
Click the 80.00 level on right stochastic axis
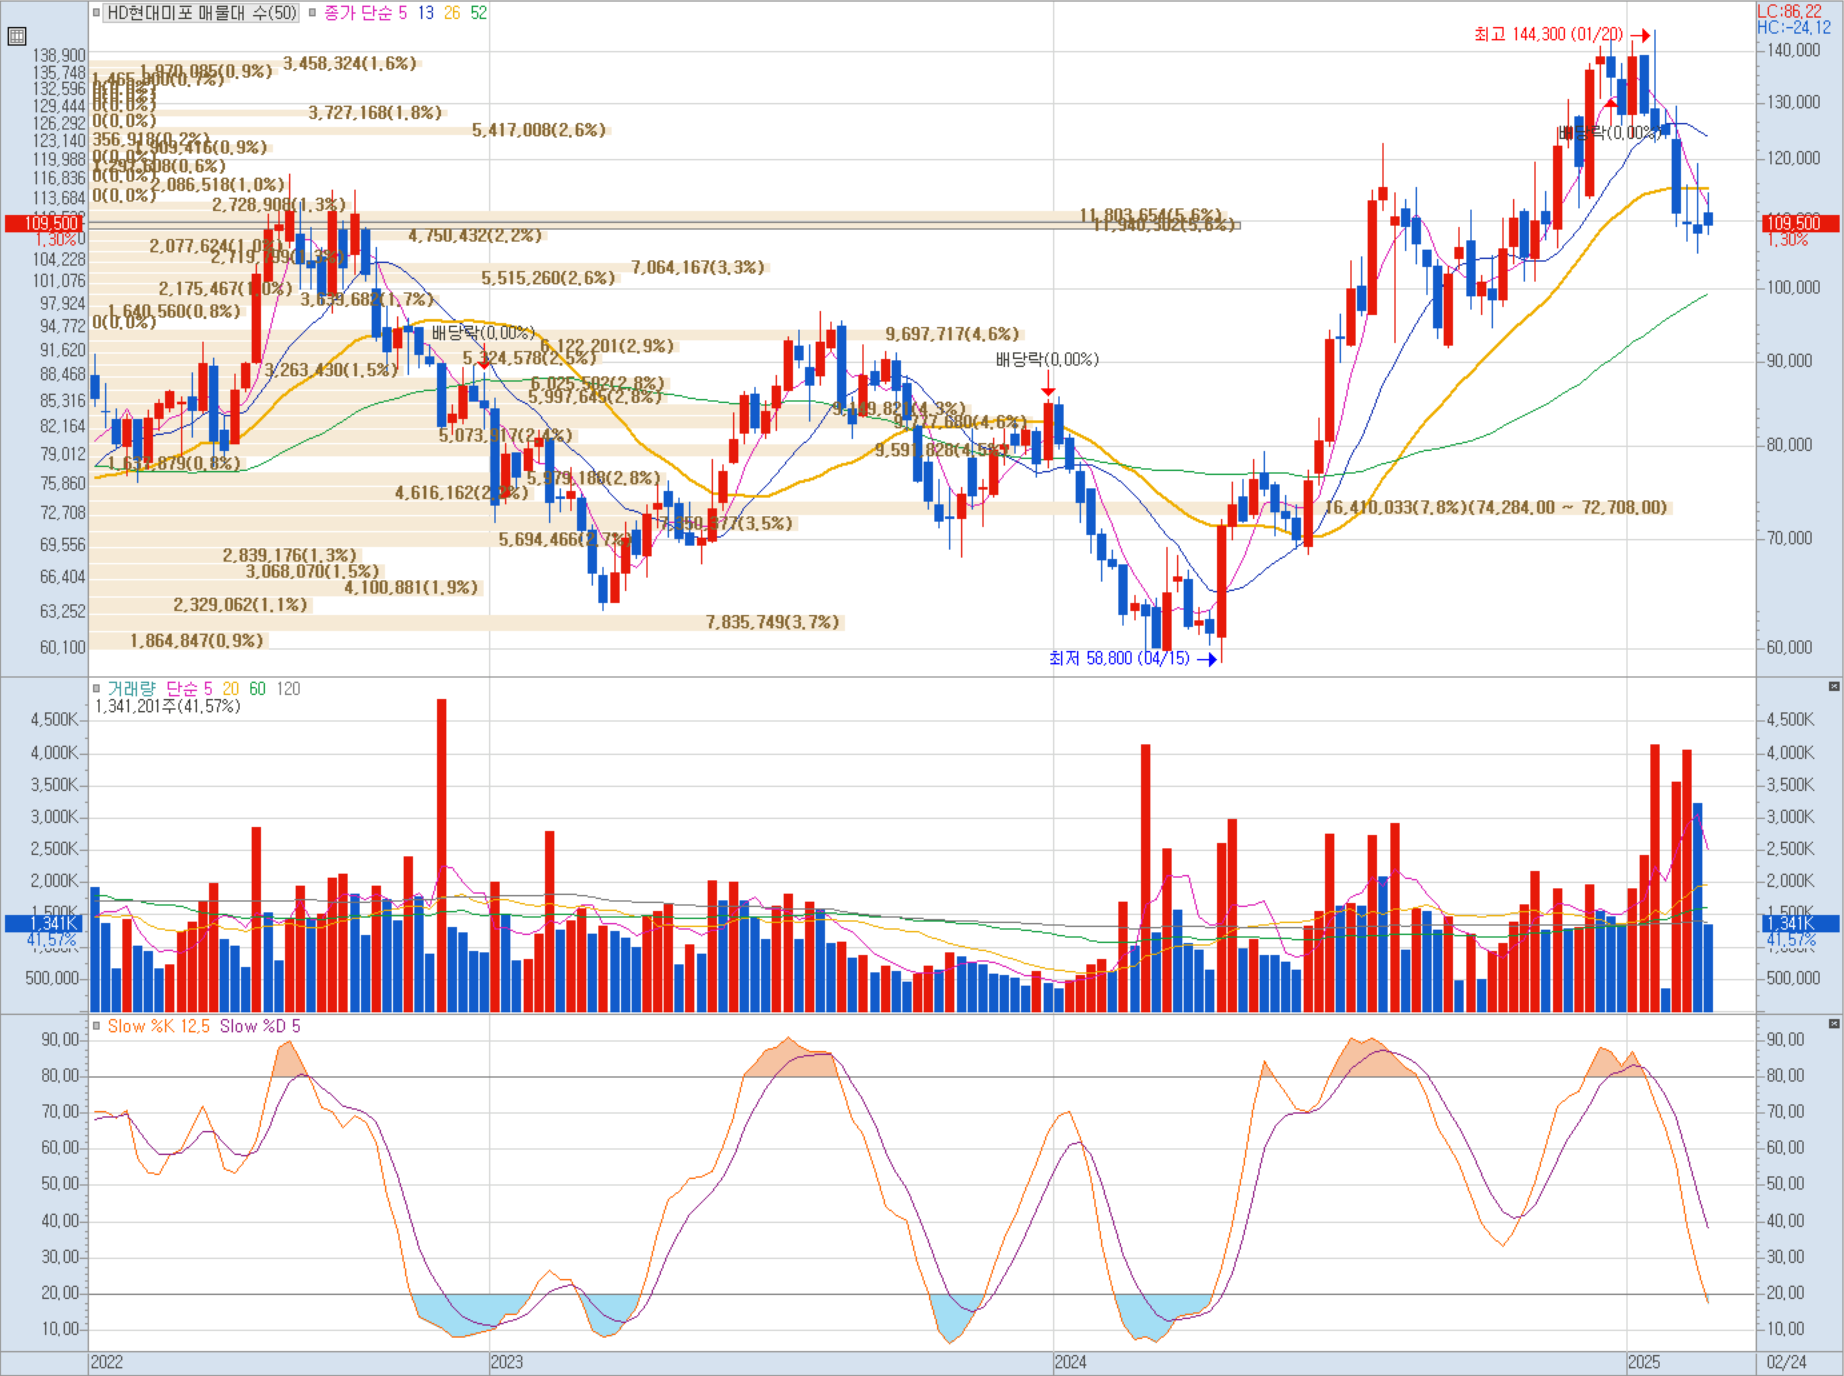click(1786, 1076)
